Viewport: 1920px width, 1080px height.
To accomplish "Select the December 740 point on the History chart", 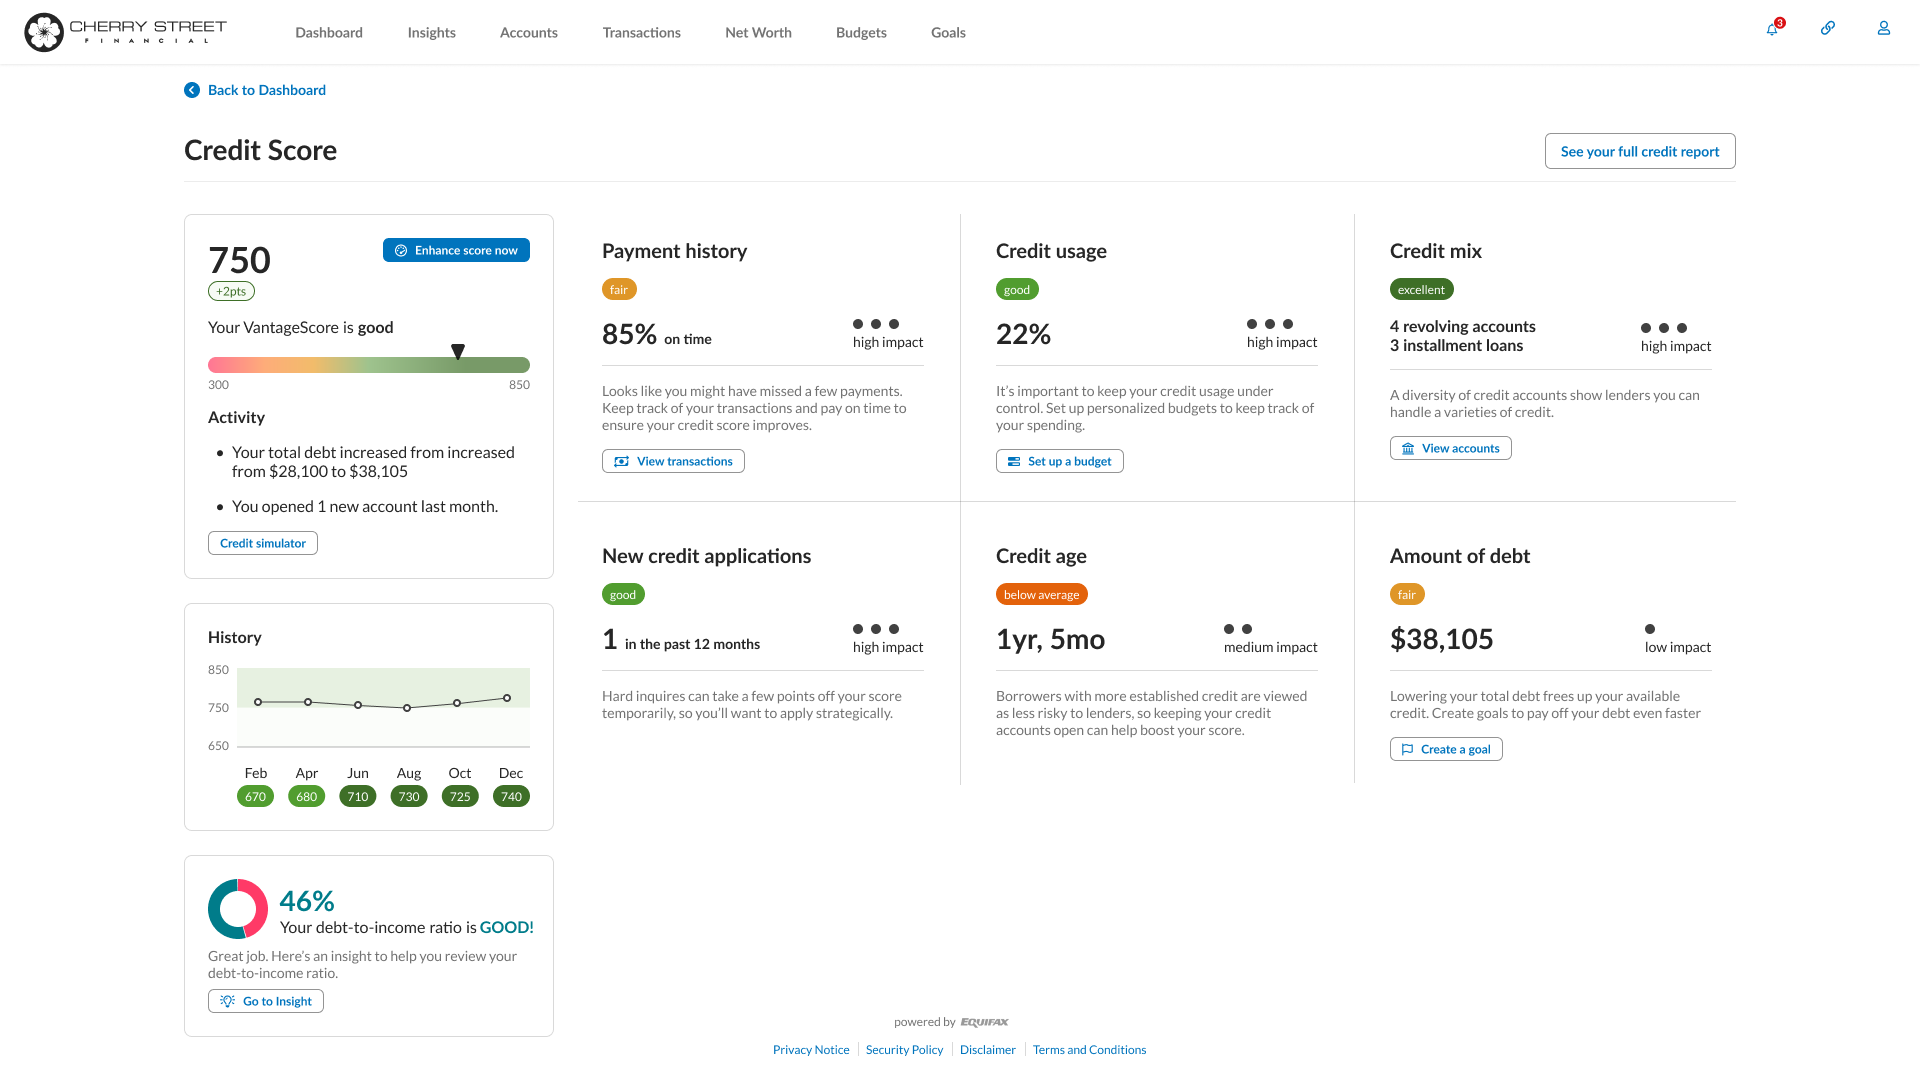I will (509, 697).
